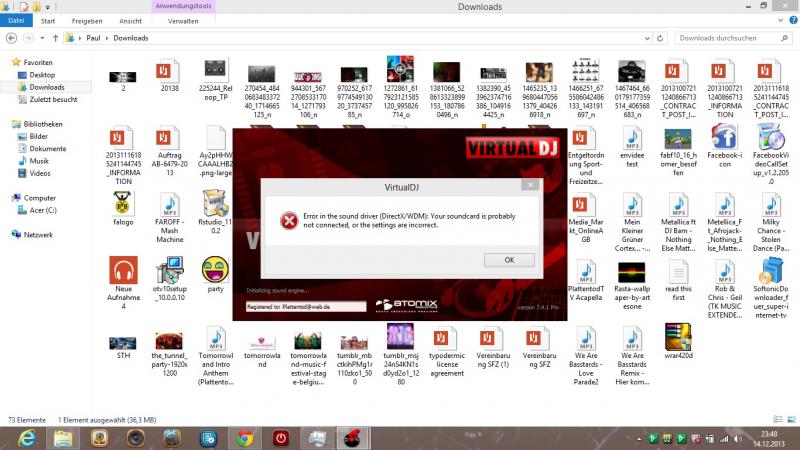This screenshot has height=450, width=800.
Task: Select the PlattentodTV Acapella MP3
Action: tap(586, 280)
